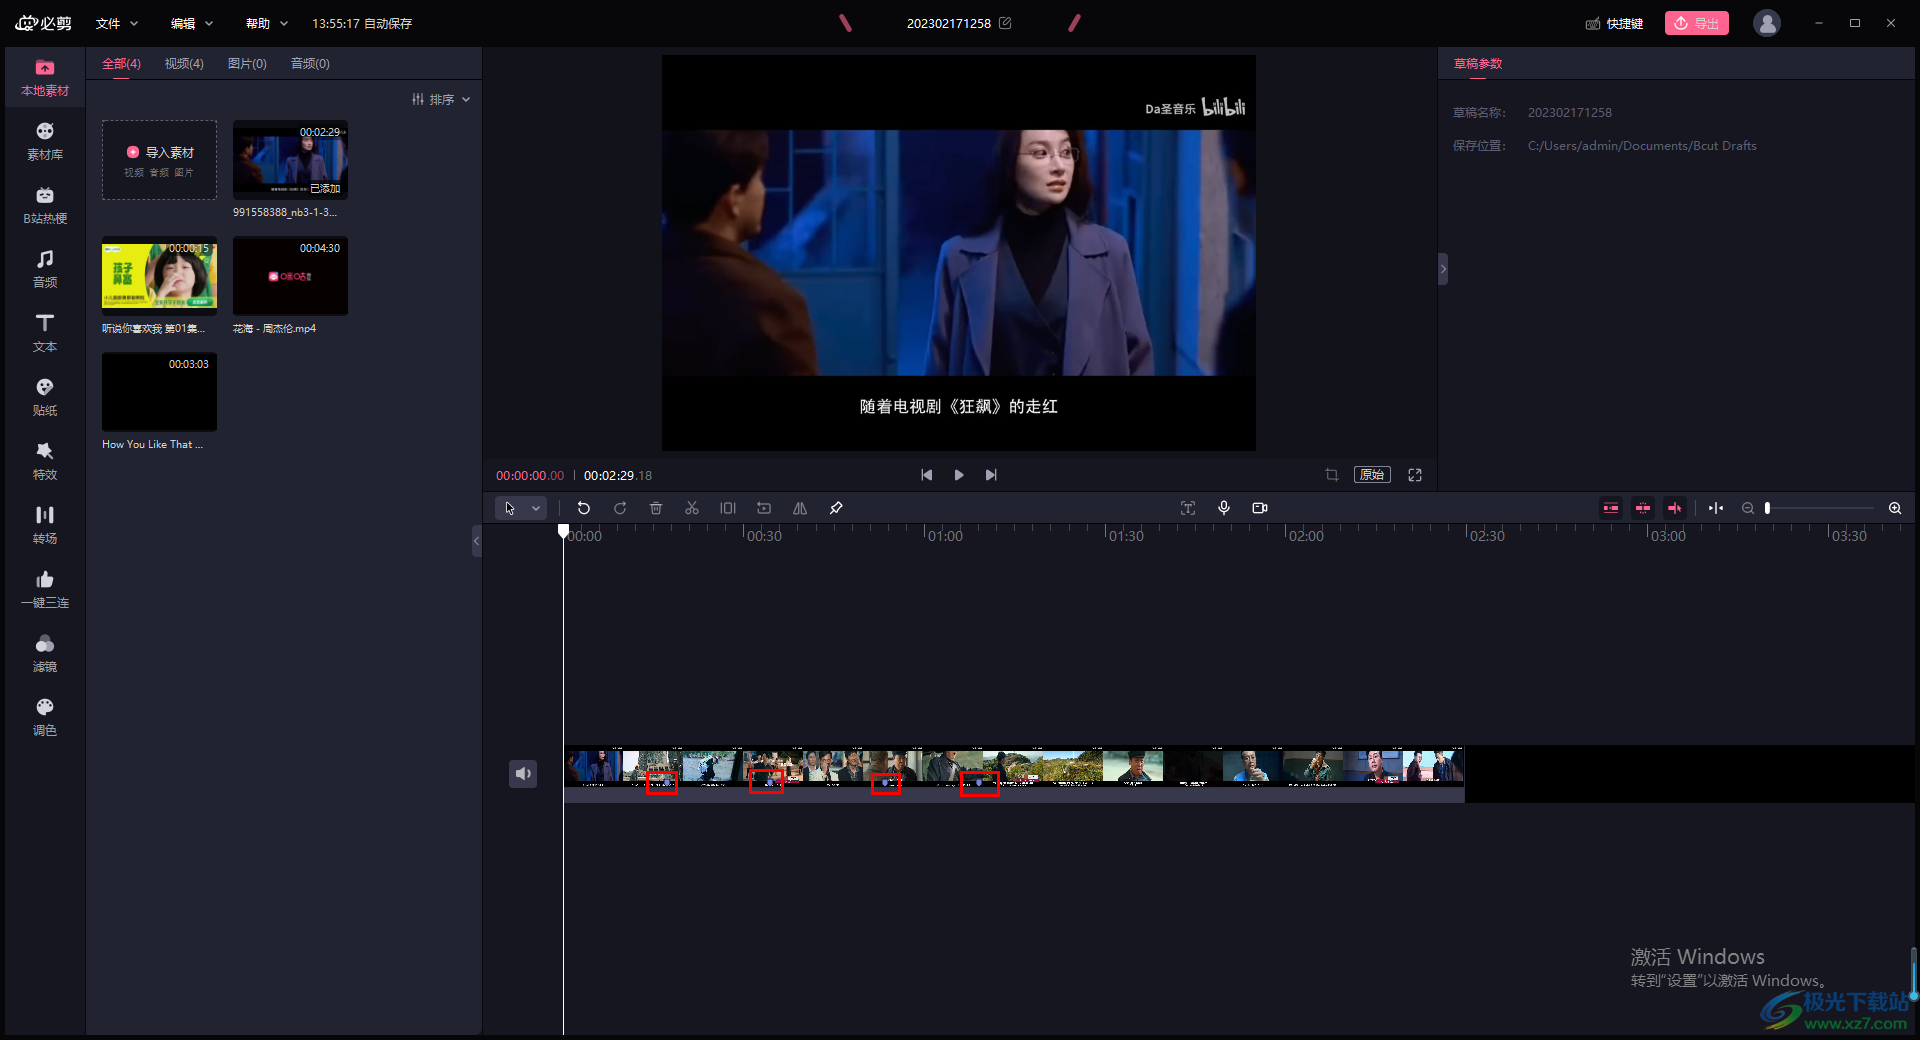Screen dimensions: 1920x1040
Task: Click the 导出 export button
Action: point(1697,23)
